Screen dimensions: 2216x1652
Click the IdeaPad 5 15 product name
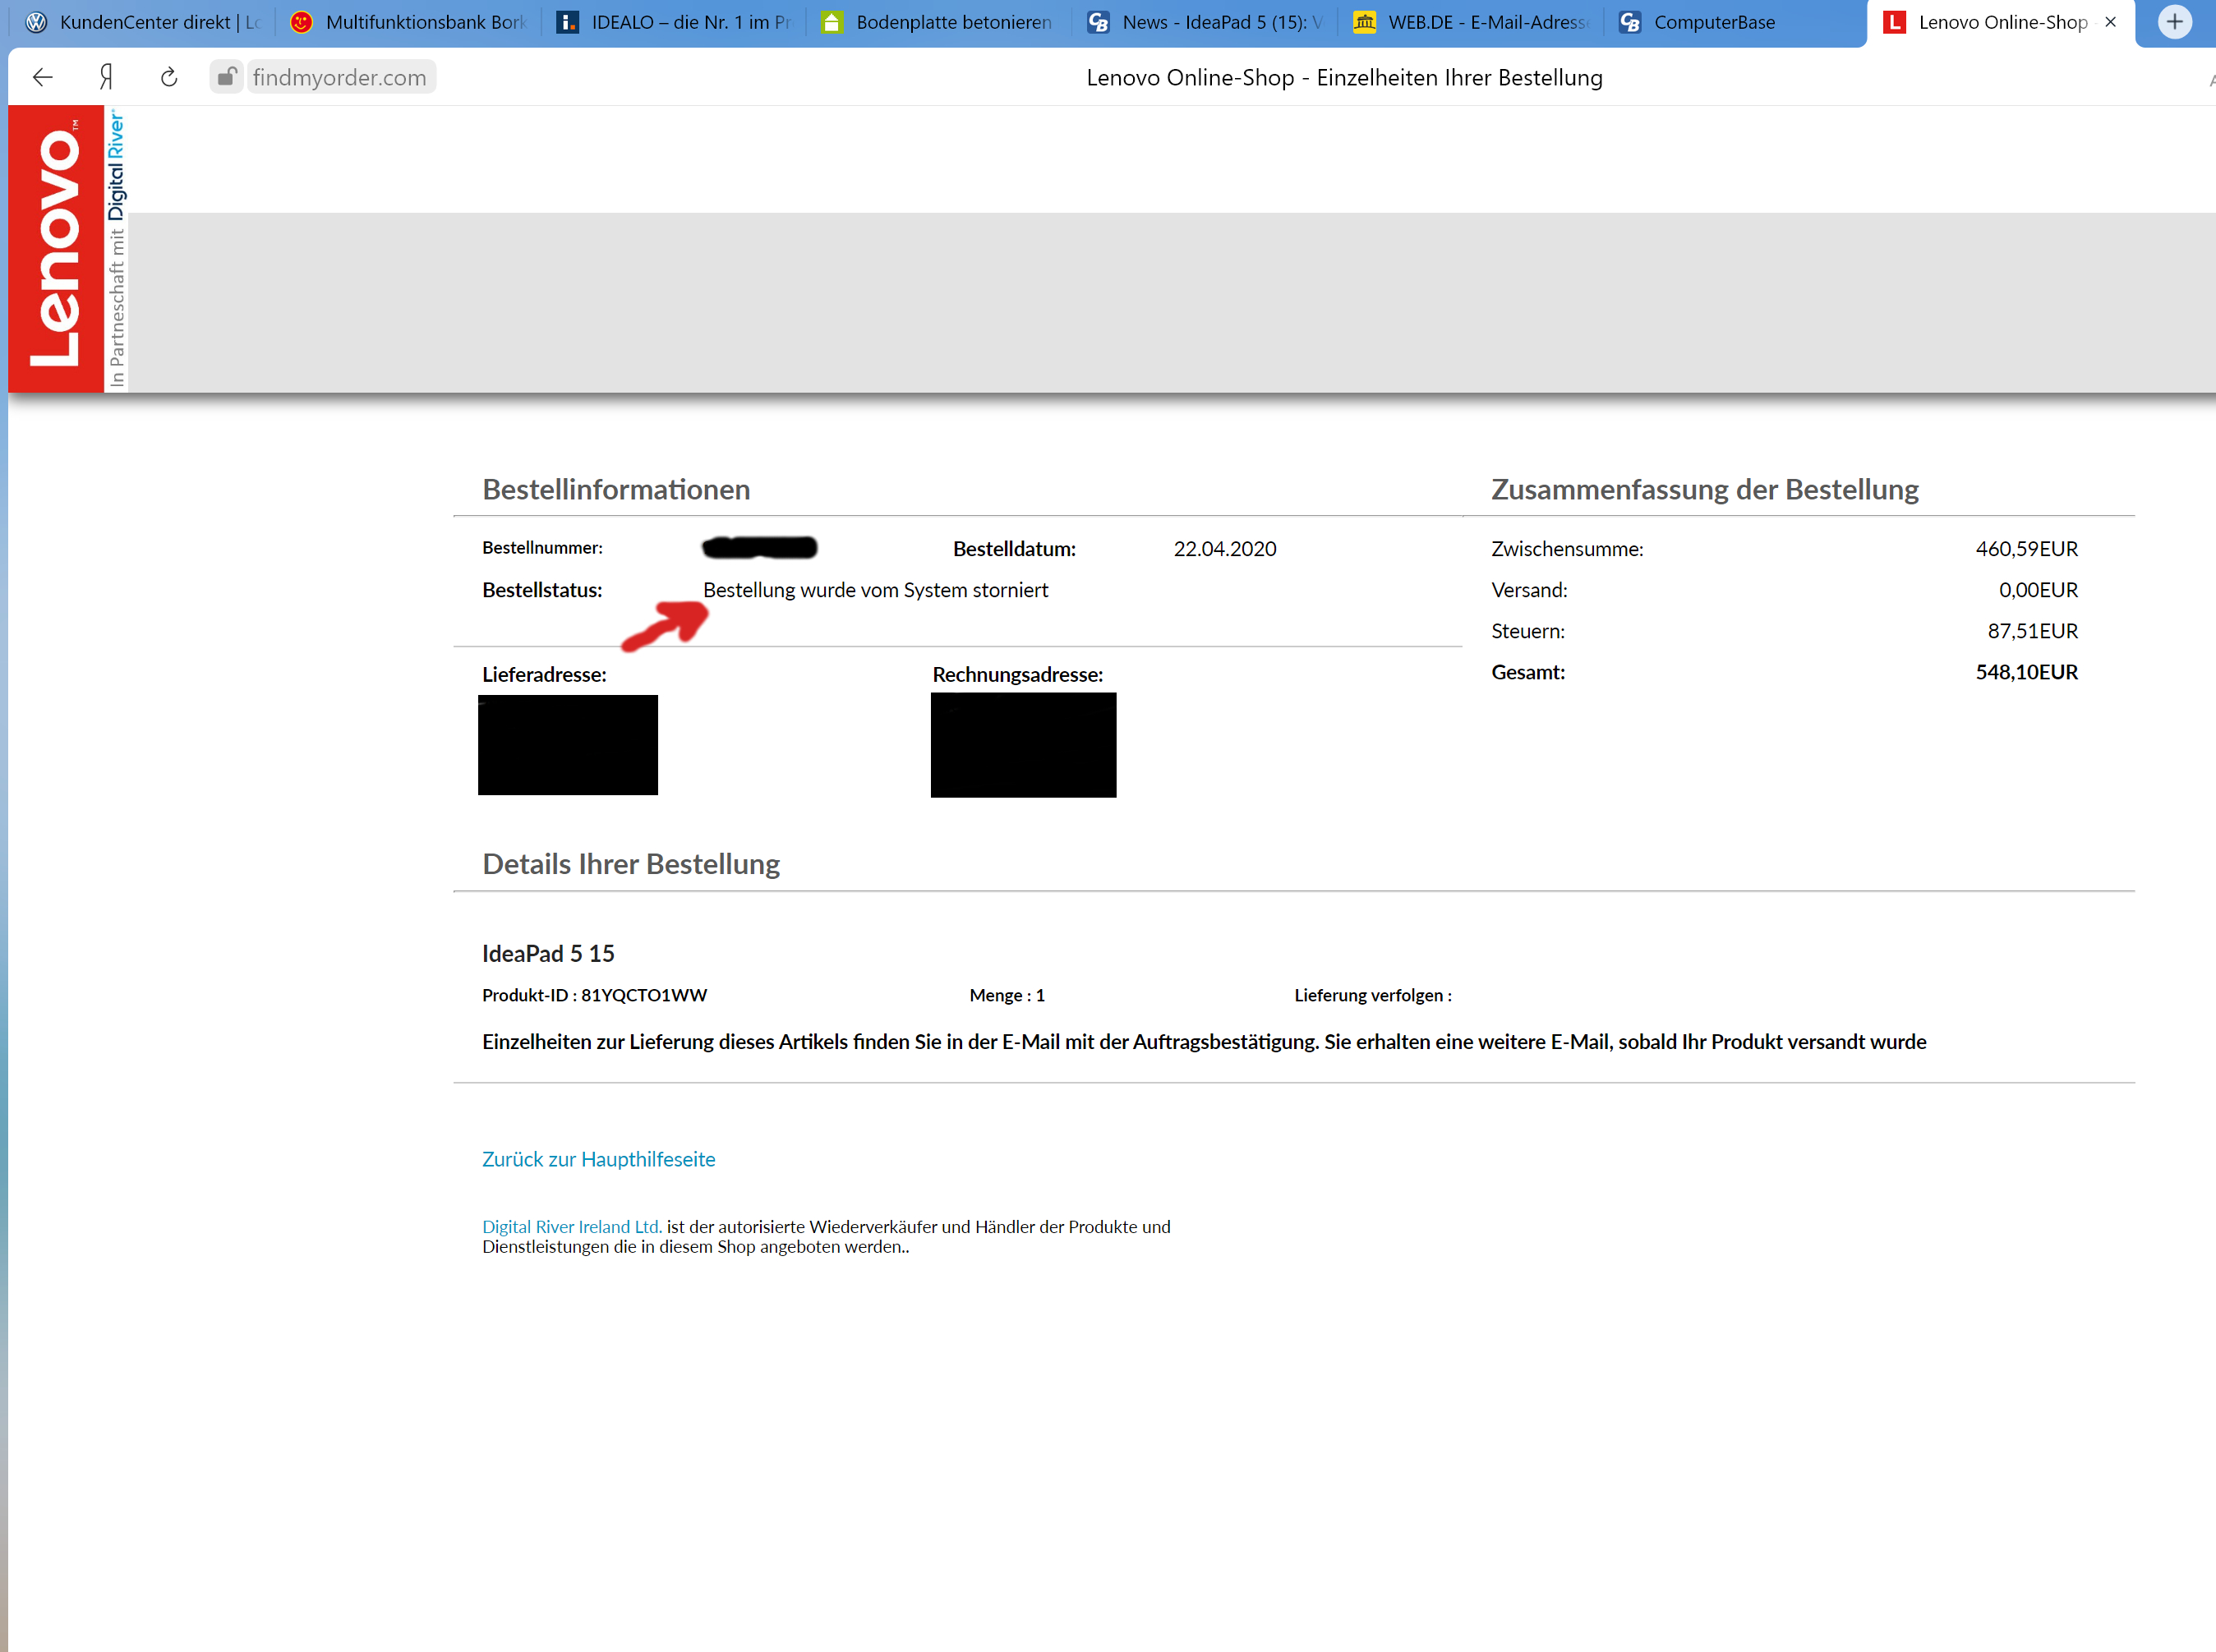[548, 953]
